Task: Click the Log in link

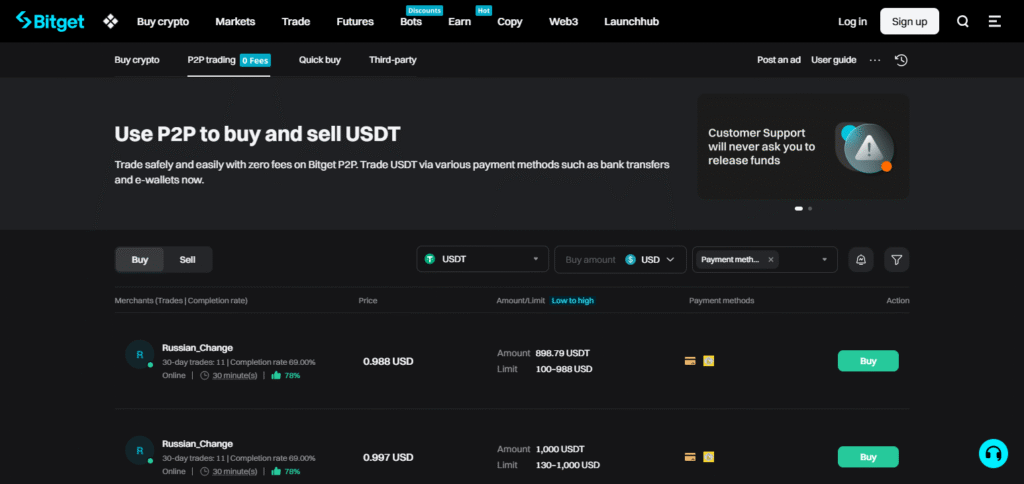Action: tap(852, 22)
